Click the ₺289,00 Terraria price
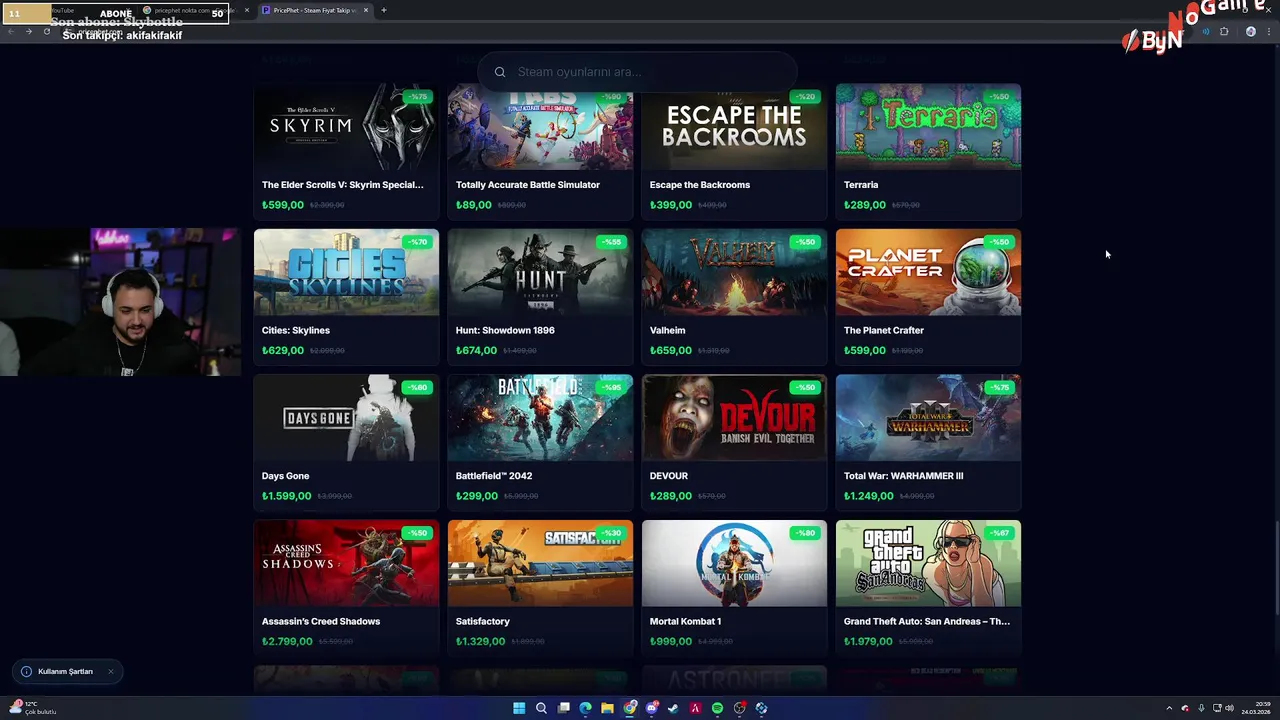Screen dimensions: 1280x720 865,205
